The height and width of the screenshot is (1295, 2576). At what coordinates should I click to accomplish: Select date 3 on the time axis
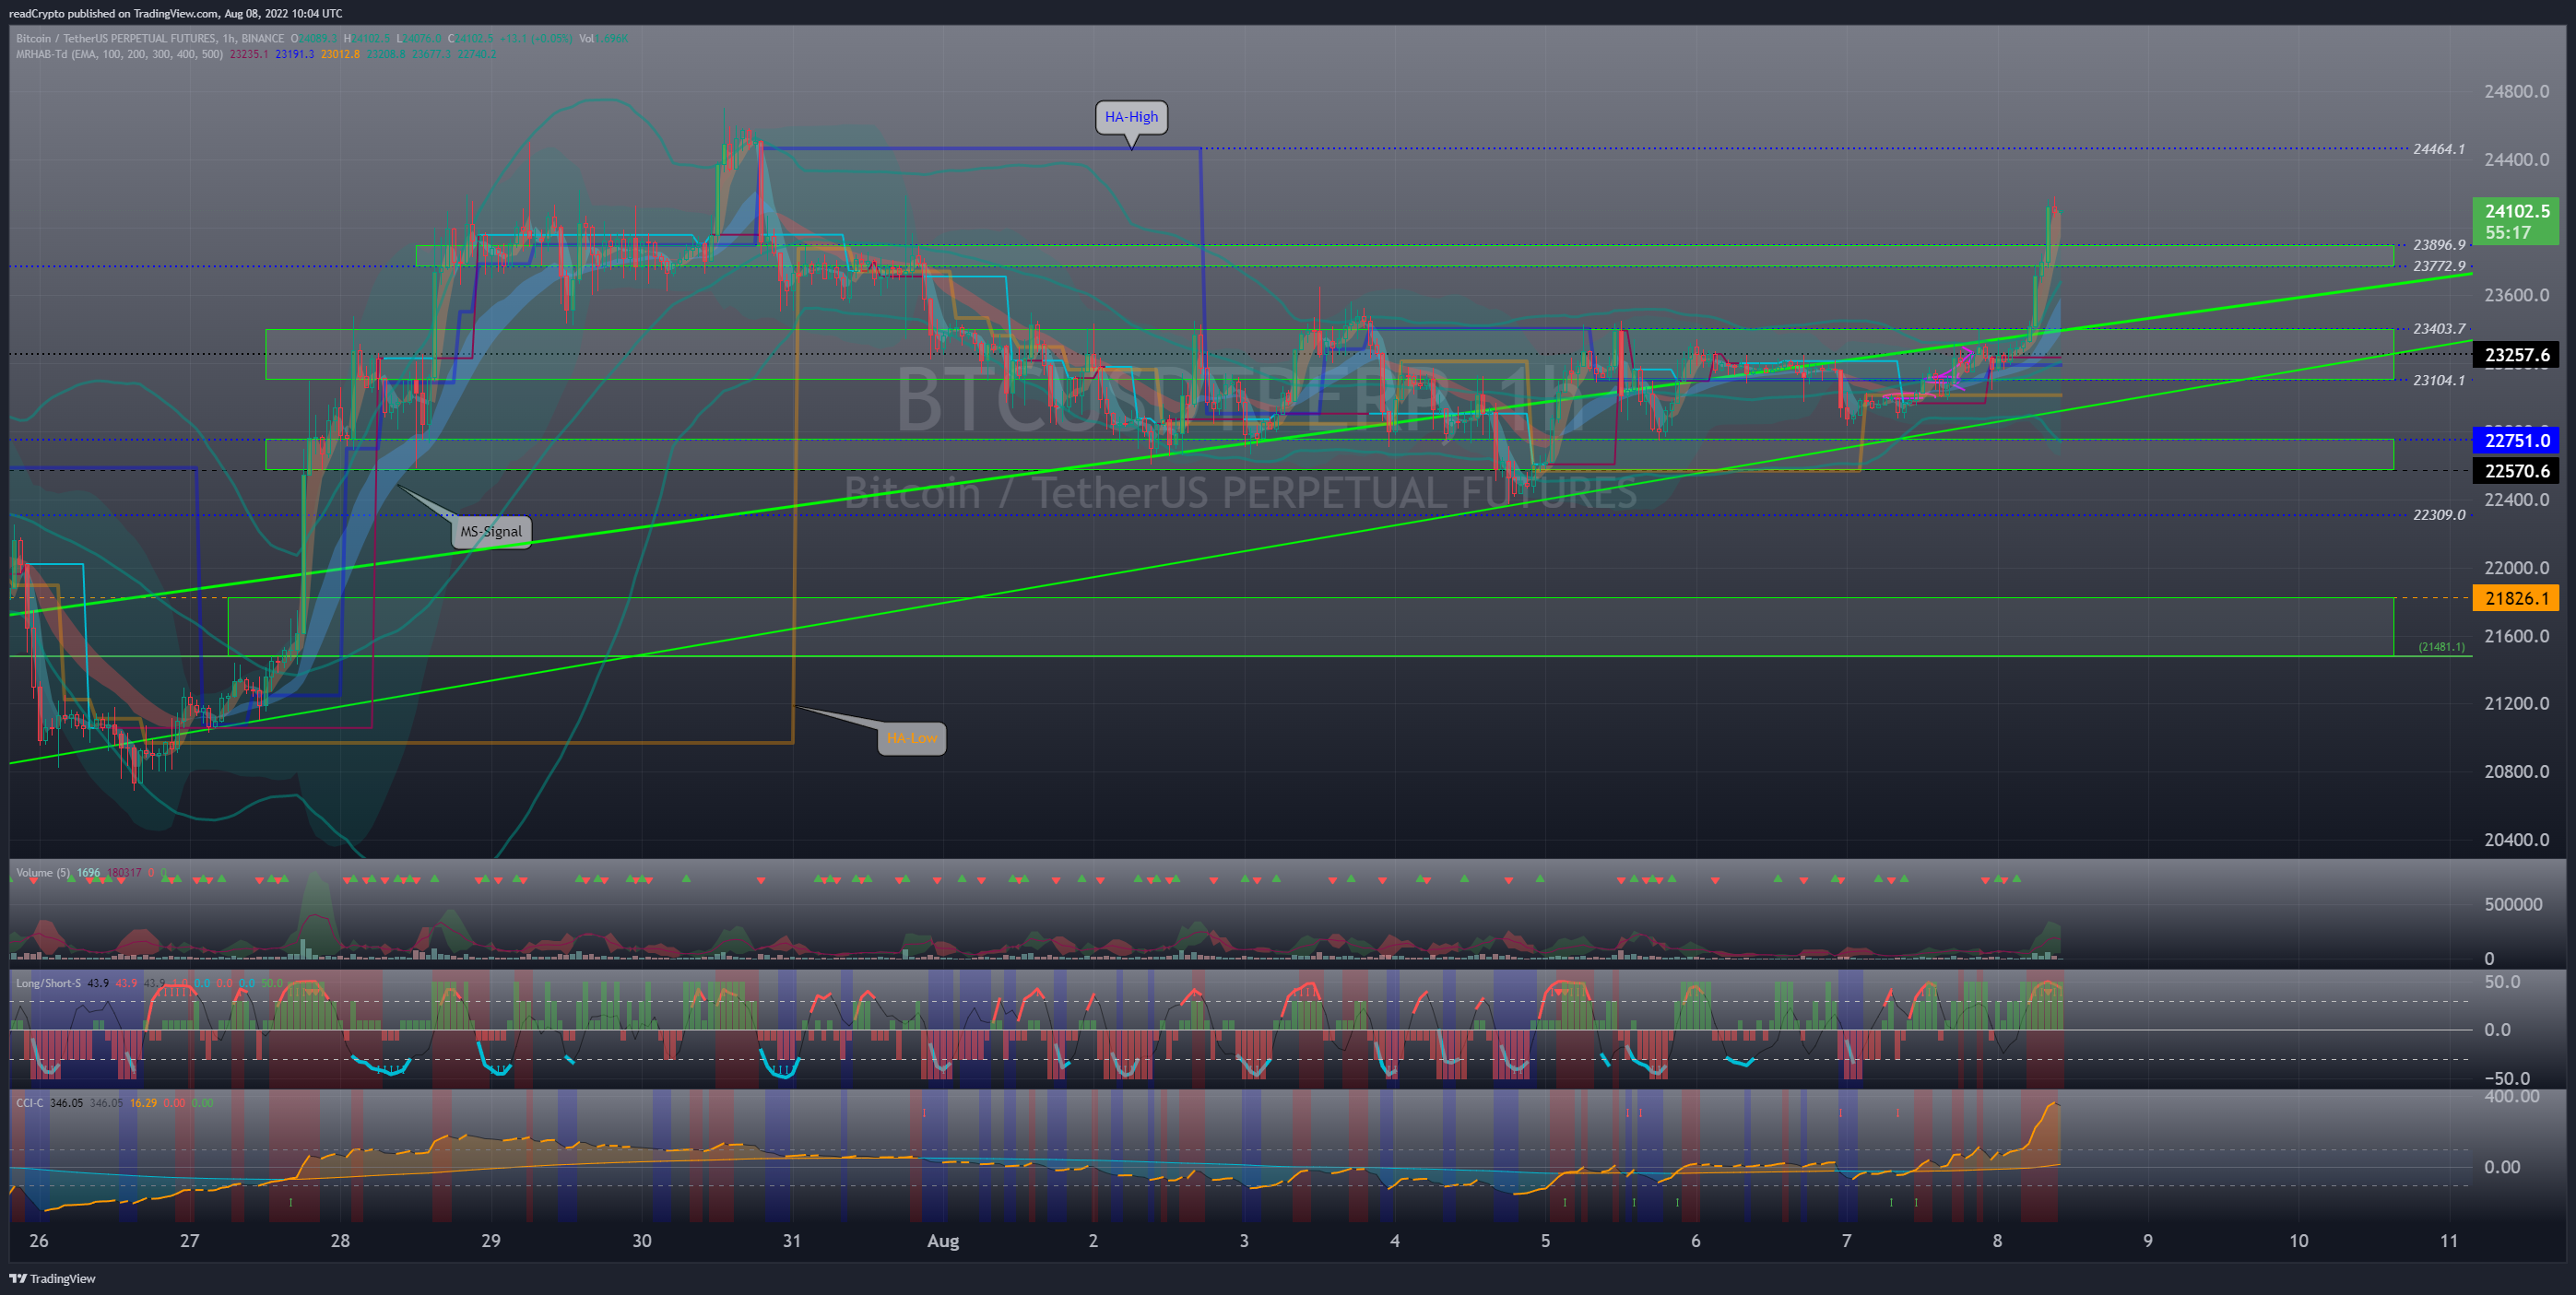[1244, 1241]
